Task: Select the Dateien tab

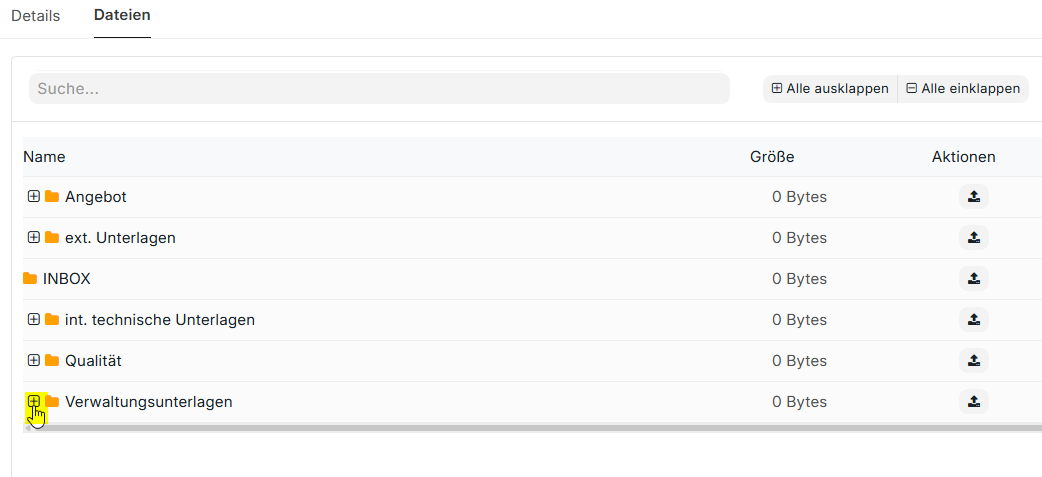Action: [x=122, y=16]
